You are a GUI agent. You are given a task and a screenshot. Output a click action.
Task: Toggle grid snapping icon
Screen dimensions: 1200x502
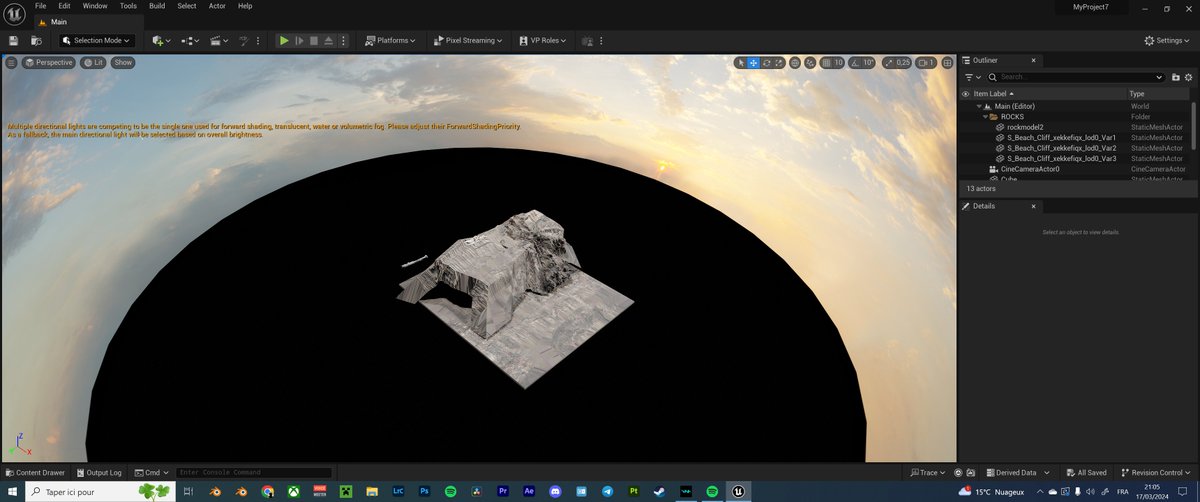tap(826, 62)
